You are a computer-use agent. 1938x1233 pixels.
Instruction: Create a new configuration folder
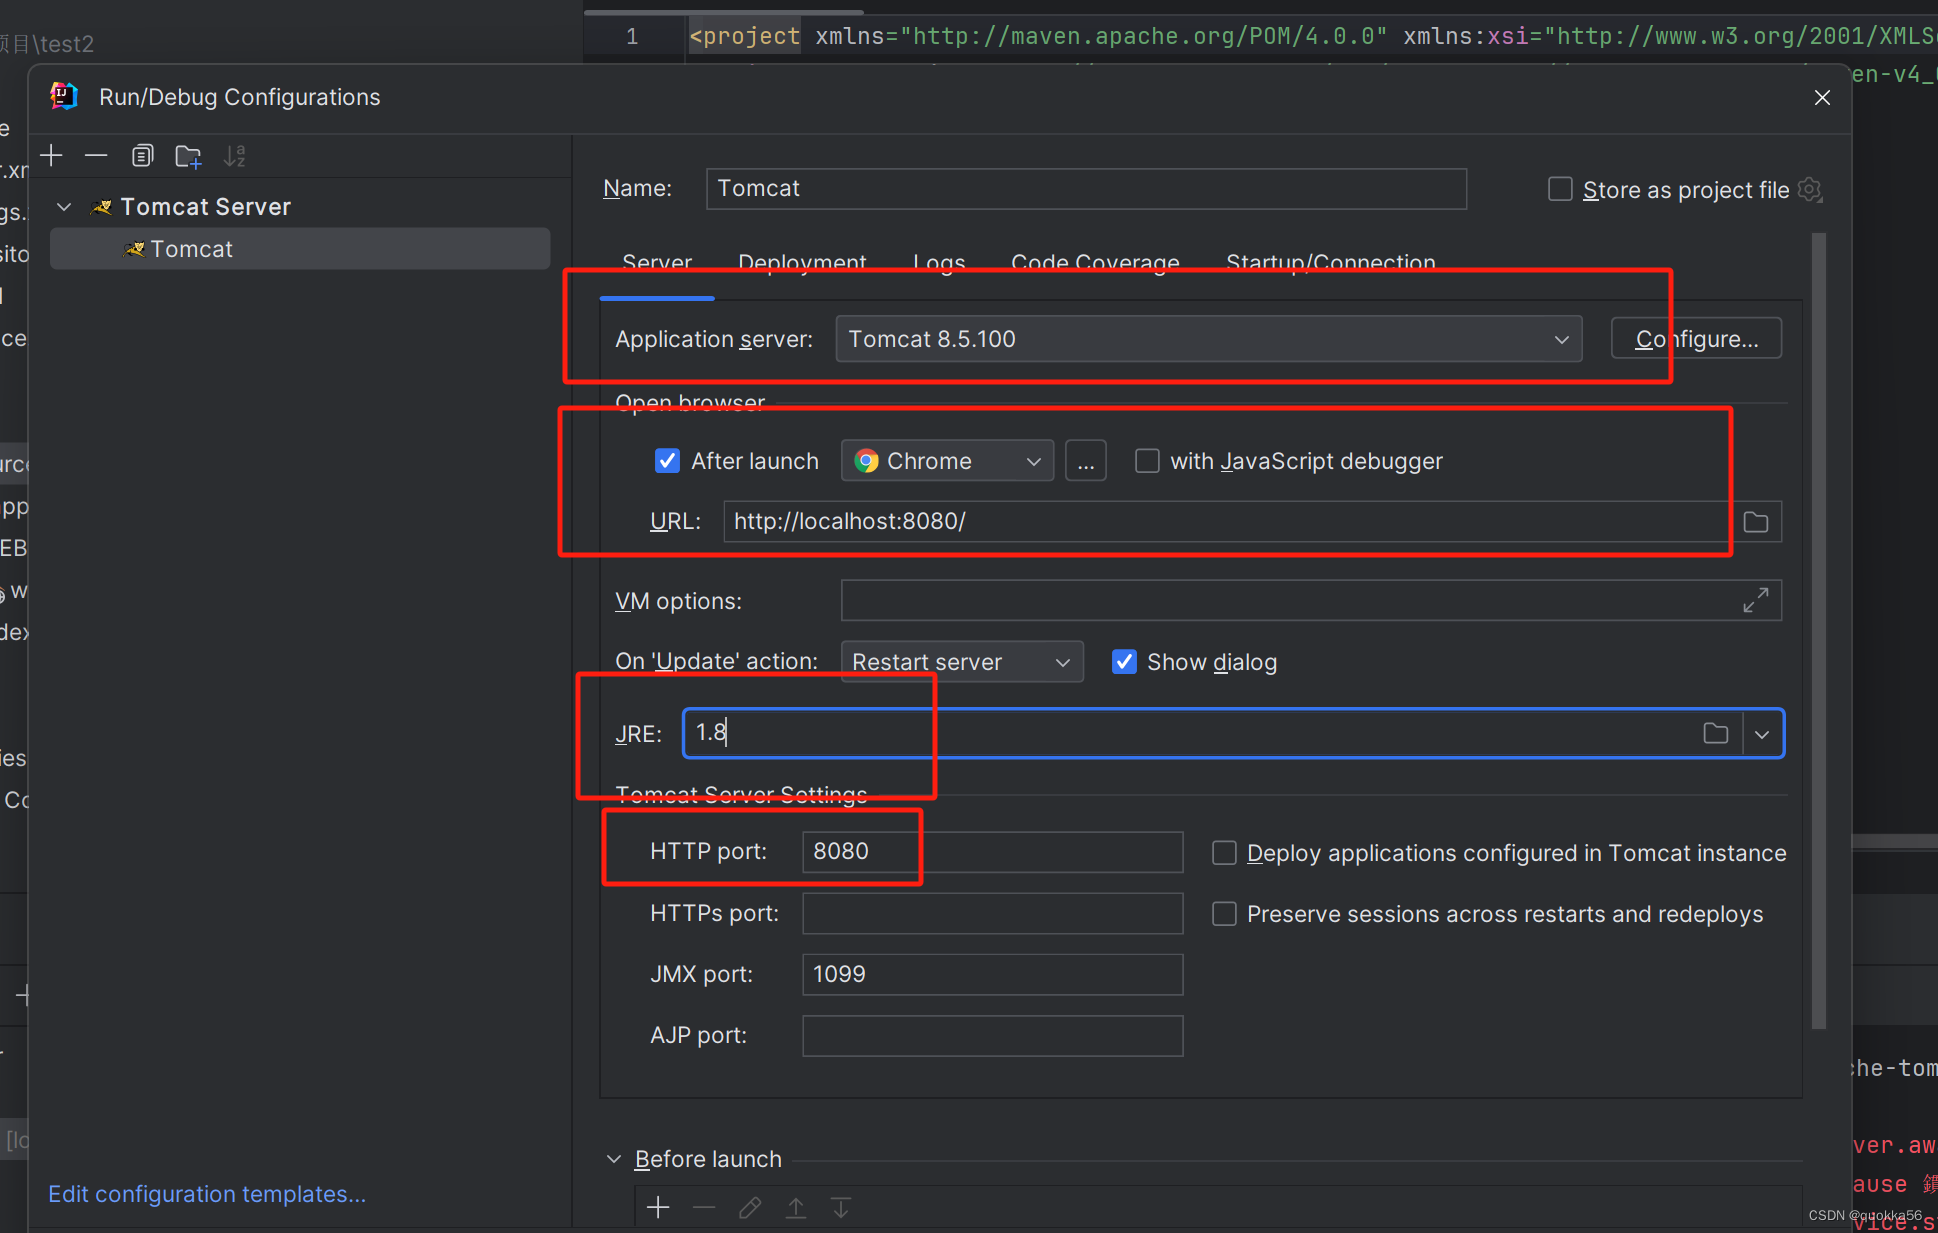[188, 156]
